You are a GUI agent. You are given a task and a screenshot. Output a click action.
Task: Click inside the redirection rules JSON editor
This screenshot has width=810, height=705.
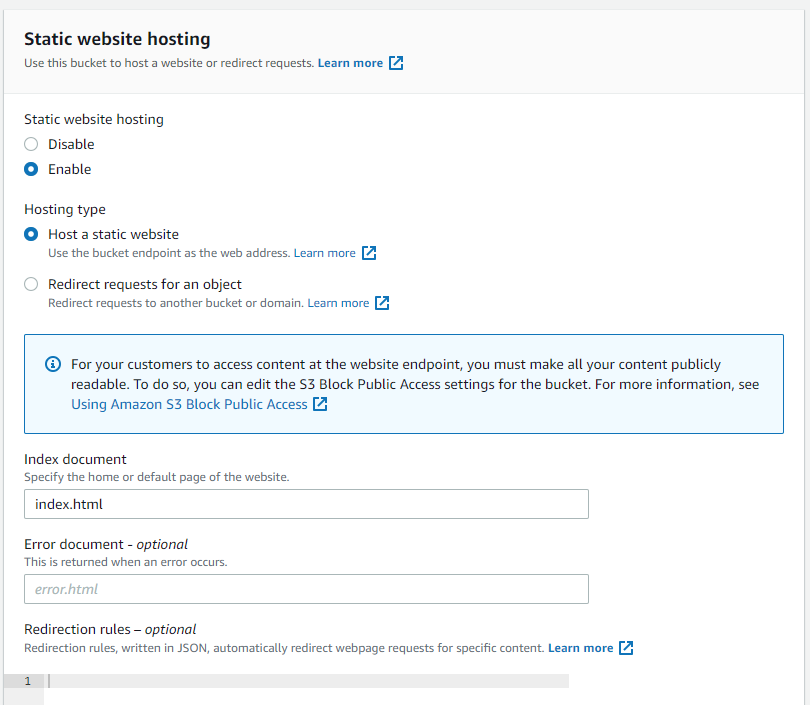click(300, 681)
